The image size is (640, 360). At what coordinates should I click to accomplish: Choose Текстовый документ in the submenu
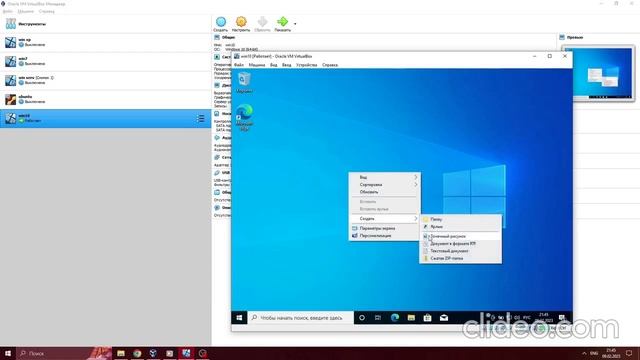[x=460, y=251]
